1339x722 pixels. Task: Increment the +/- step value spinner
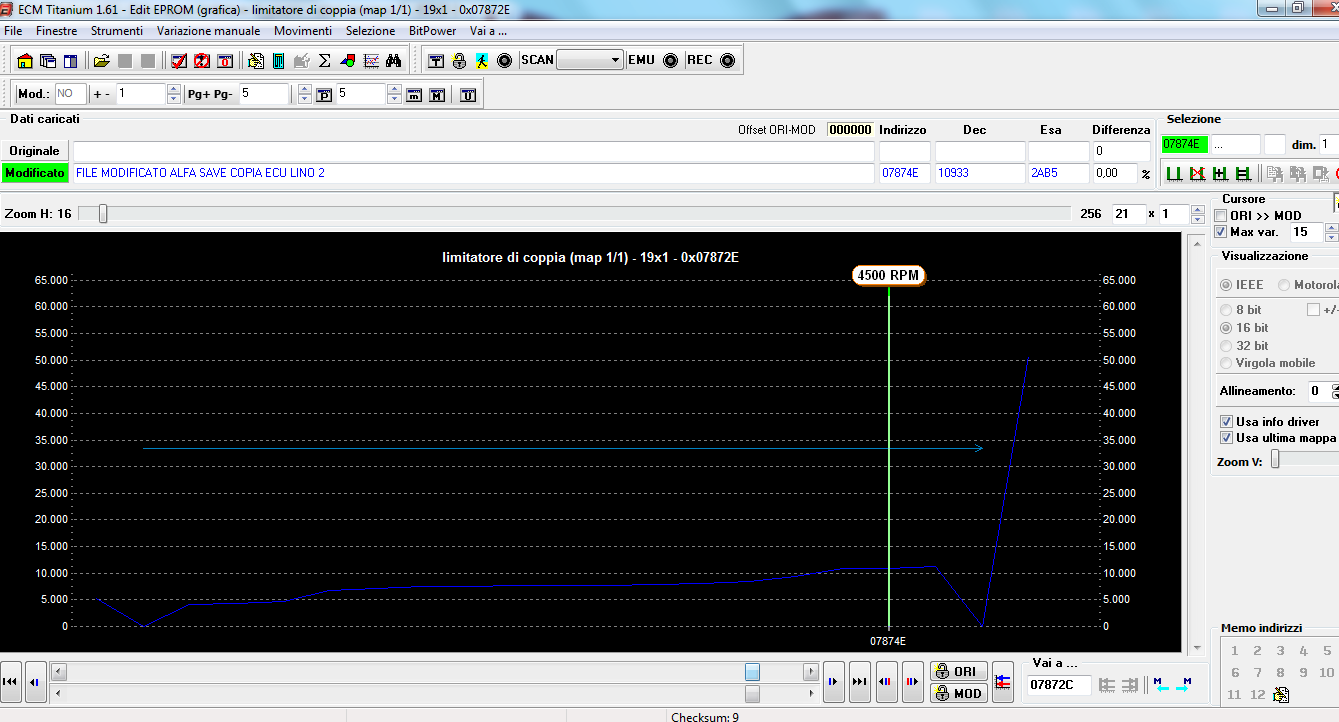pos(174,90)
